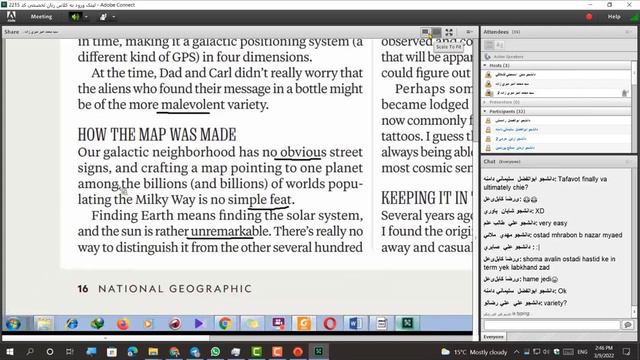This screenshot has width=640, height=360.
Task: Click the chat message input field
Action: point(552,325)
